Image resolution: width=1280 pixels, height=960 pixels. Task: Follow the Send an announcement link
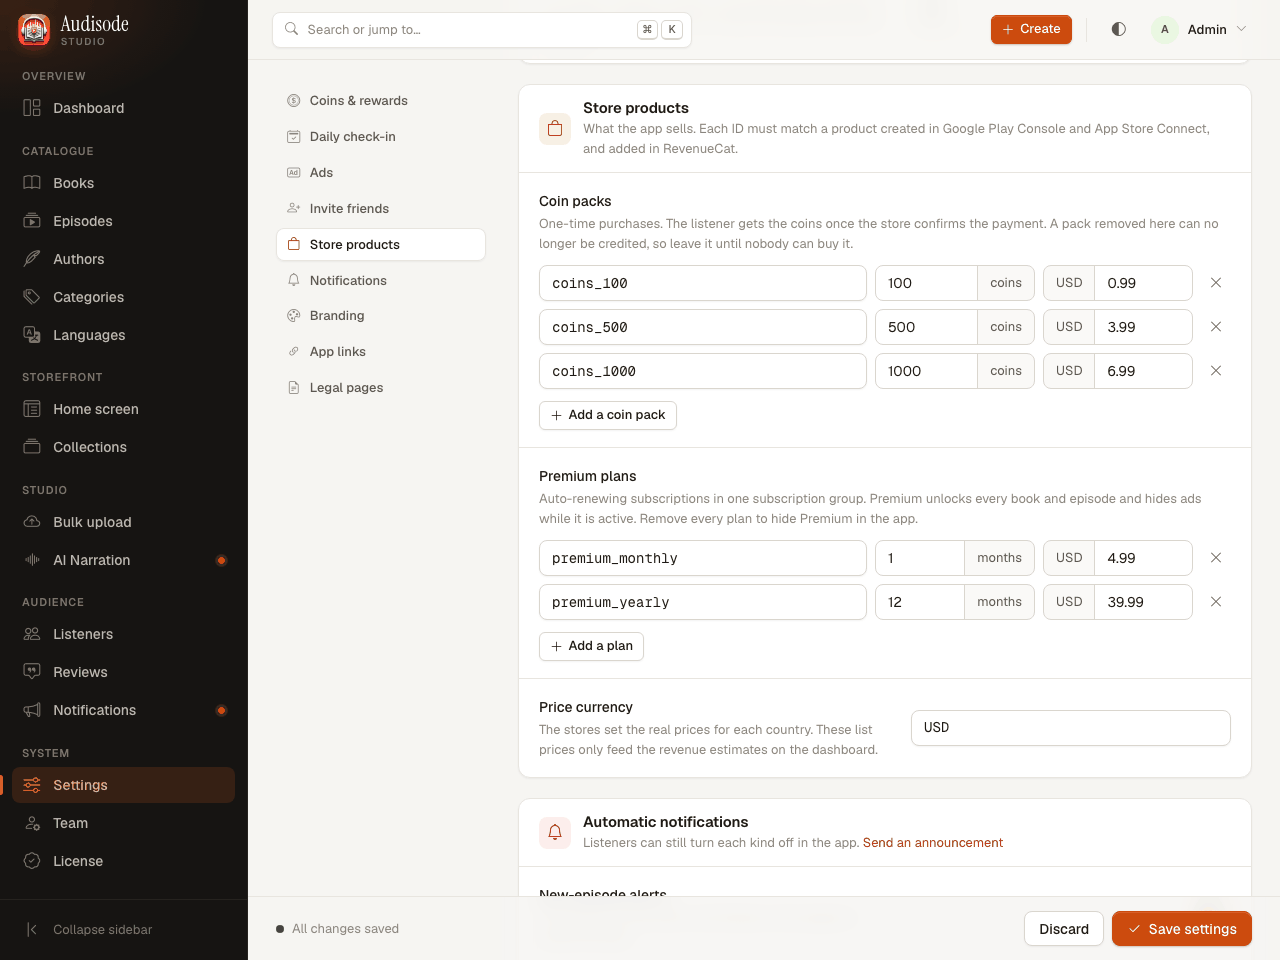933,843
